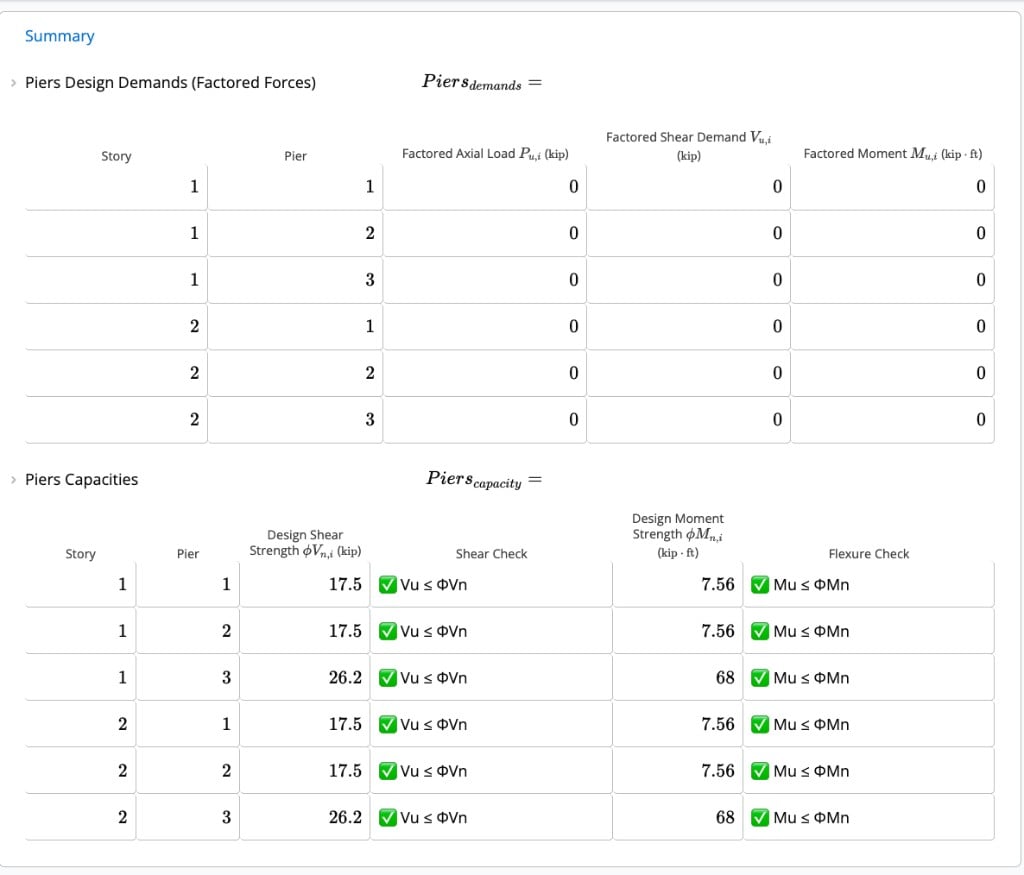Click Mu ≤ ΦMn text for story 2 pier 2
The height and width of the screenshot is (875, 1024).
(x=811, y=771)
